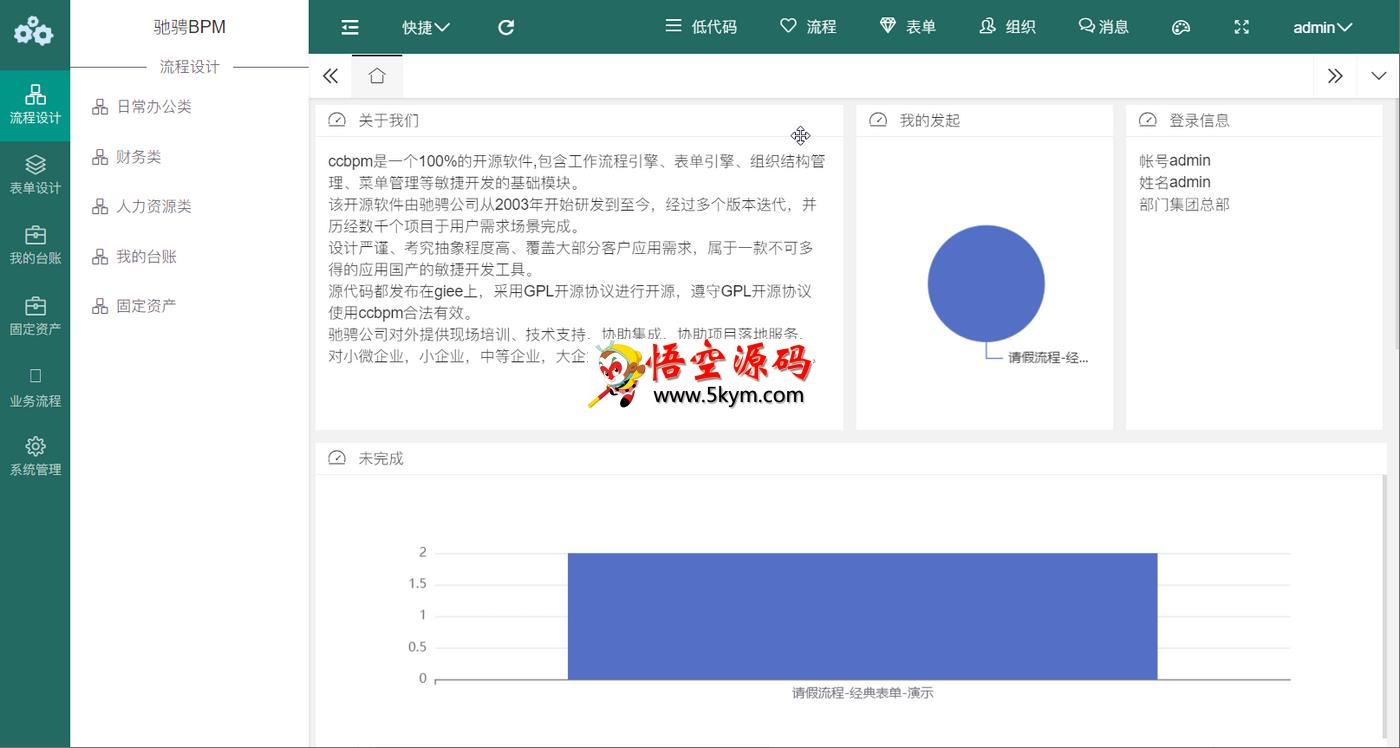Open 系统管理 gear module

tap(35, 456)
